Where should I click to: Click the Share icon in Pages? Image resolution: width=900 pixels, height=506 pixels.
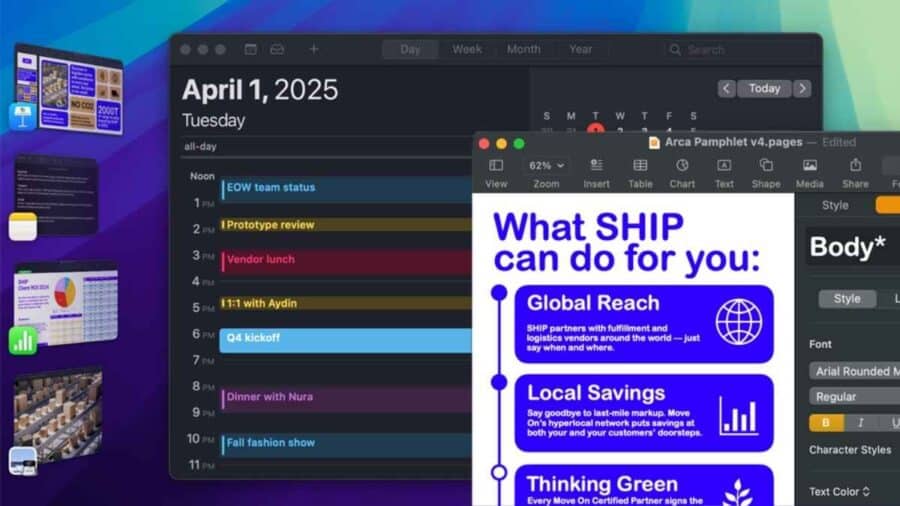click(855, 165)
